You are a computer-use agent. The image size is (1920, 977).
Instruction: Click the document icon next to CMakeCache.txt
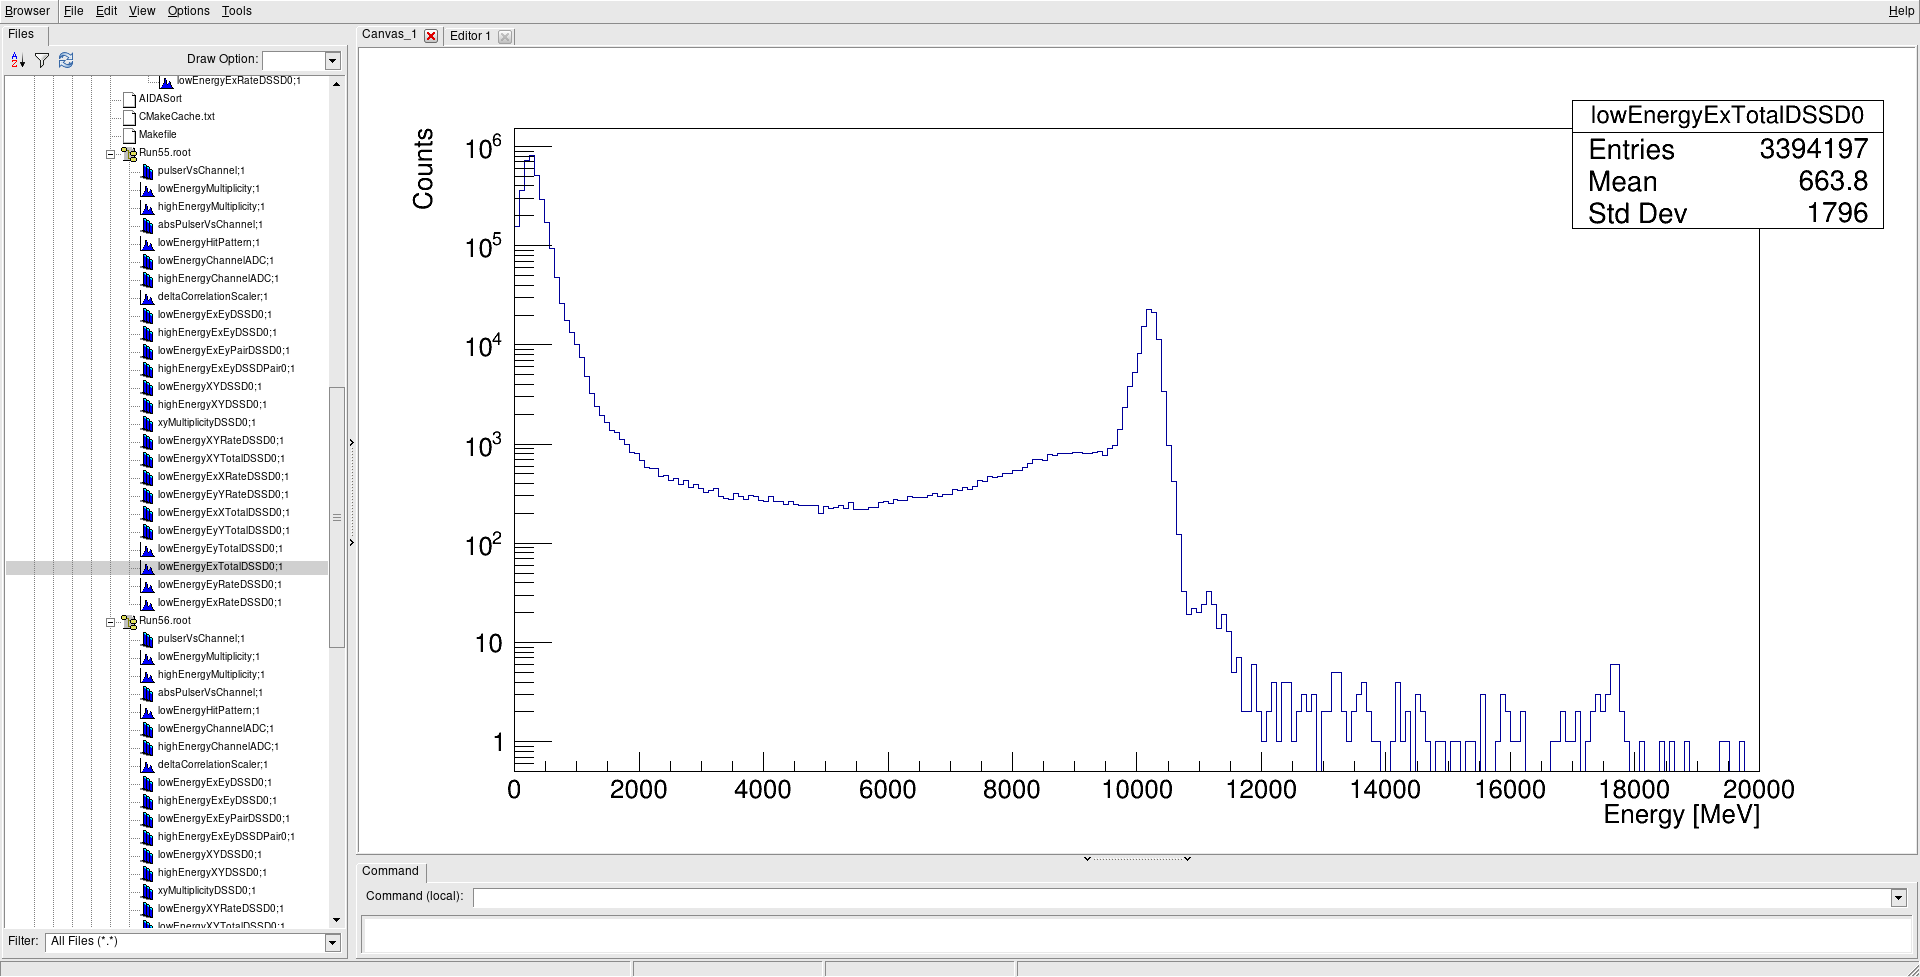(129, 117)
